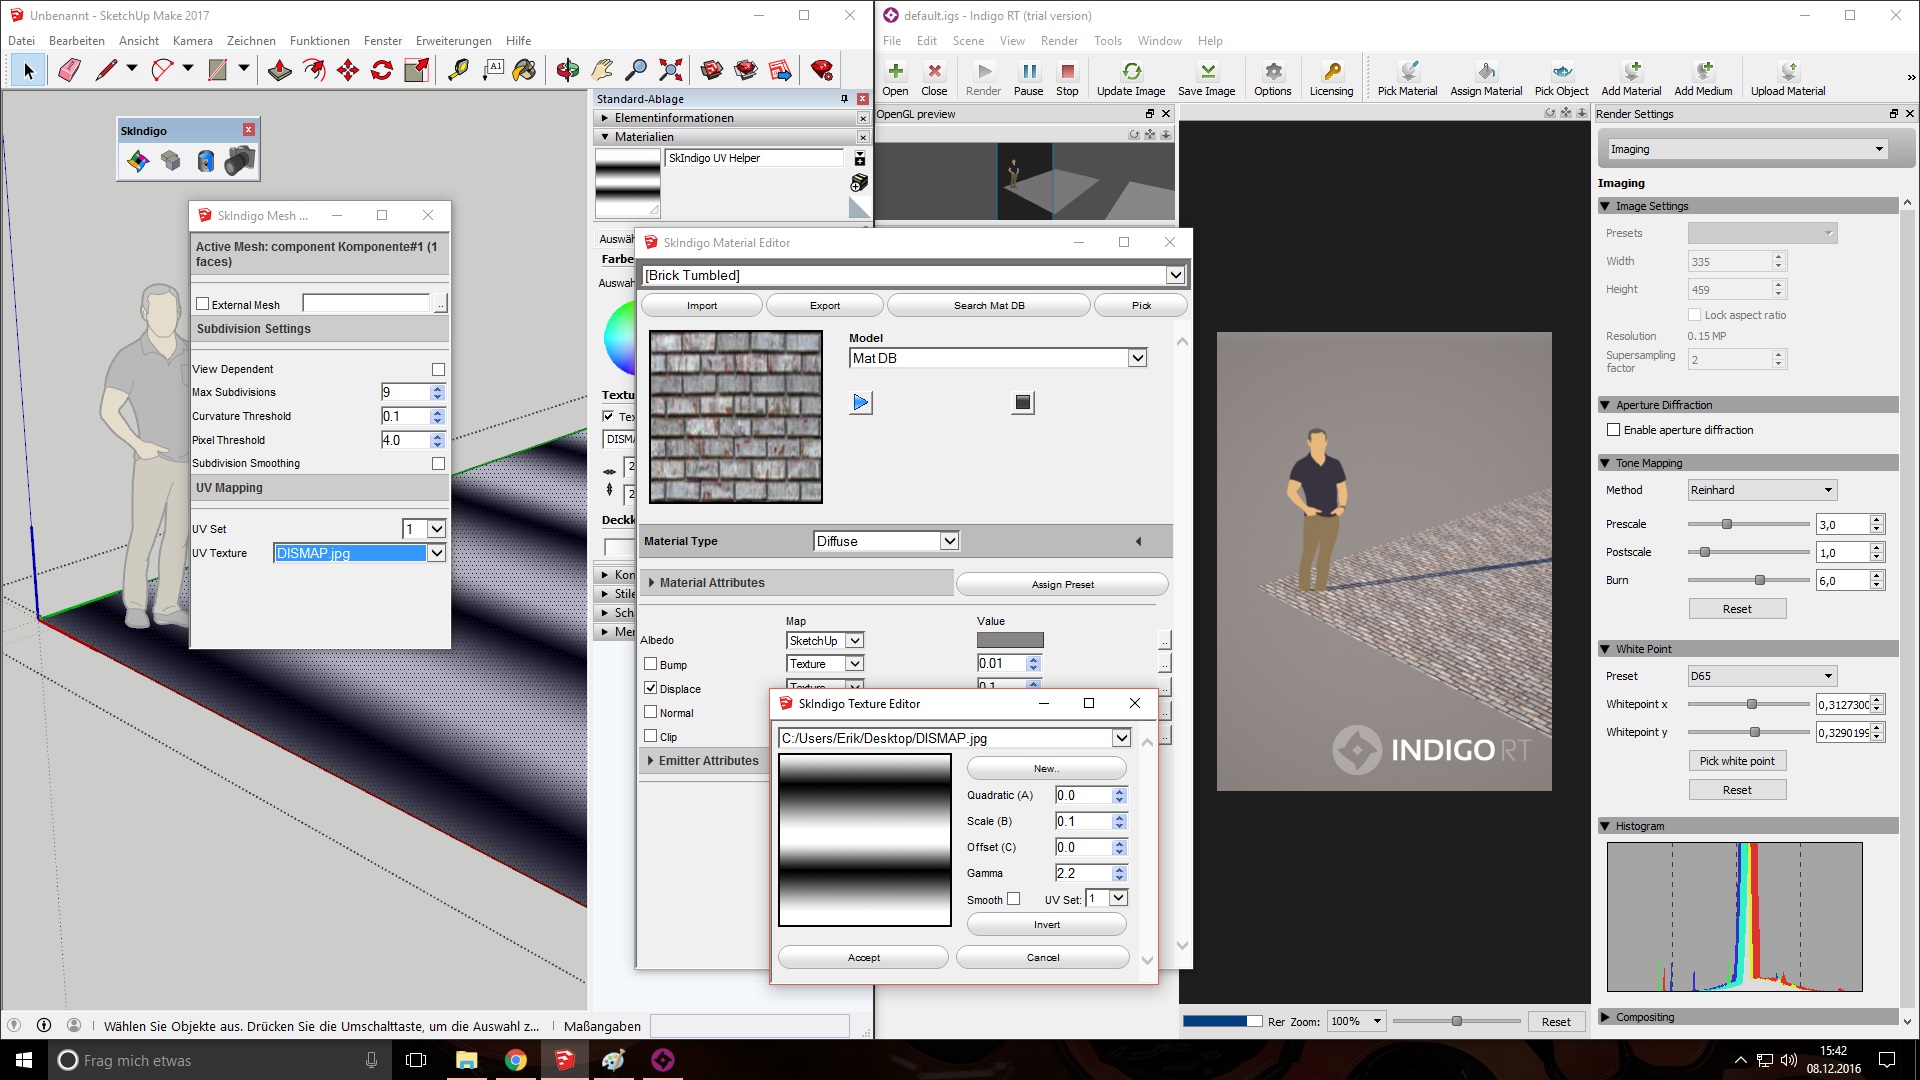Click the camera render icon in SkIndigo toolbar
Screen dimensions: 1920x1080
click(239, 161)
